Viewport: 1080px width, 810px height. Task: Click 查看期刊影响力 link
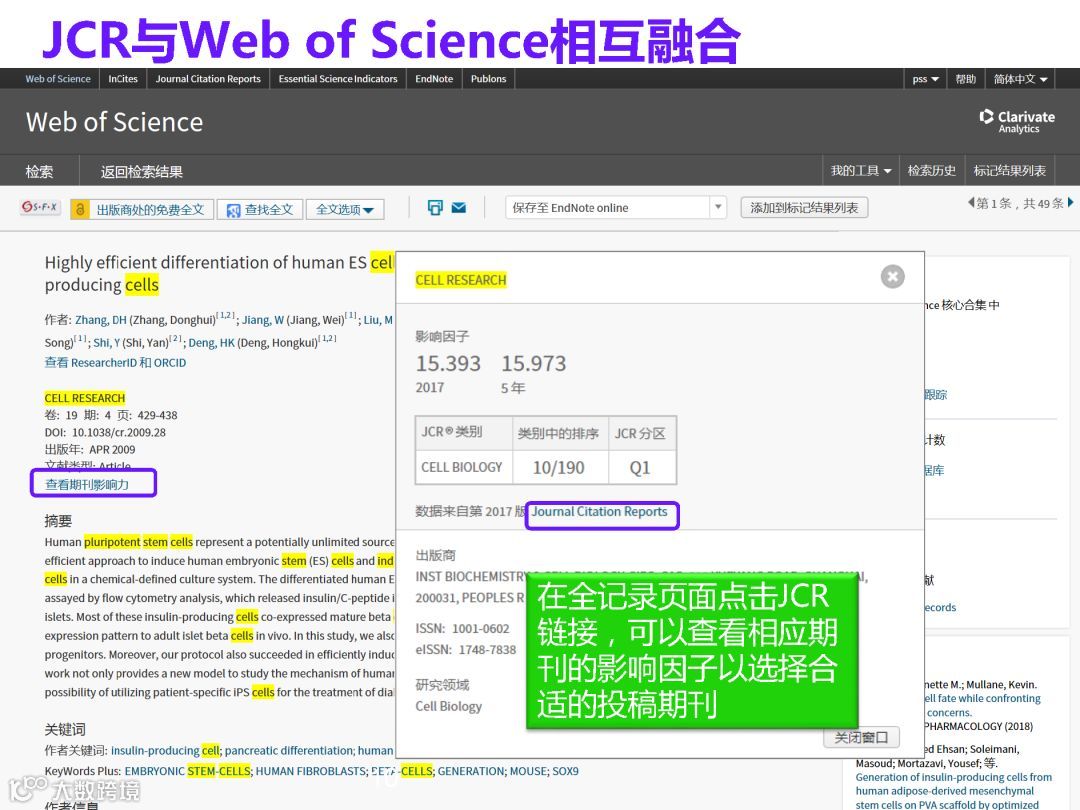click(87, 484)
